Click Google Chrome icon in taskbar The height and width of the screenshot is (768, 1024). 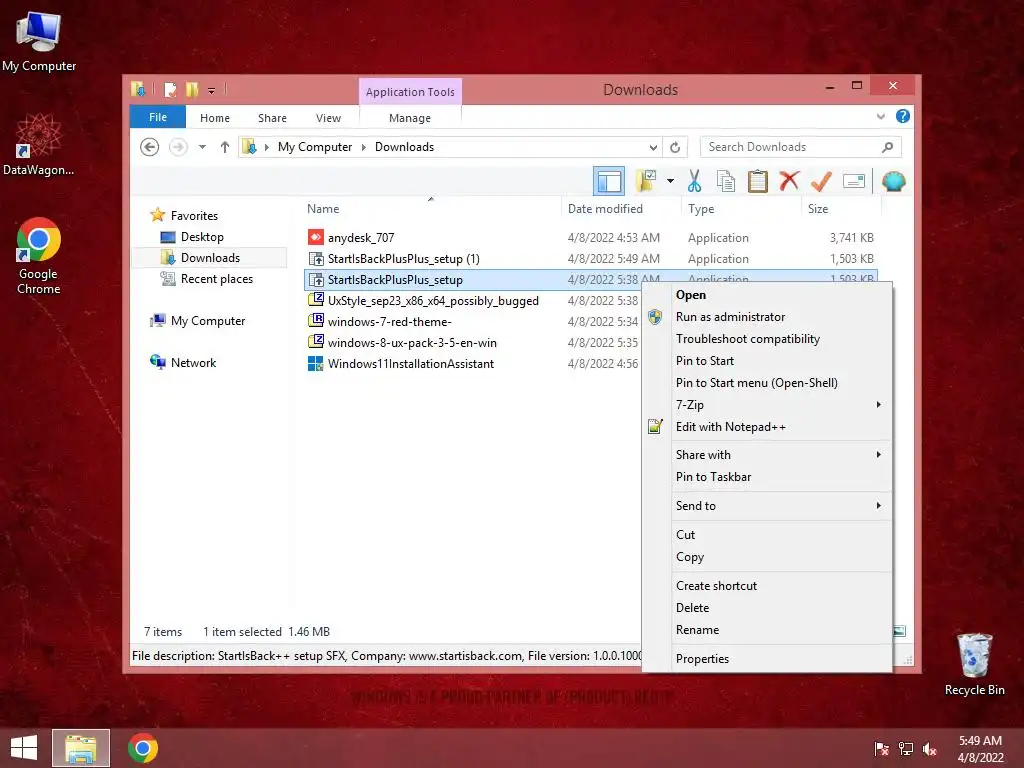(143, 748)
